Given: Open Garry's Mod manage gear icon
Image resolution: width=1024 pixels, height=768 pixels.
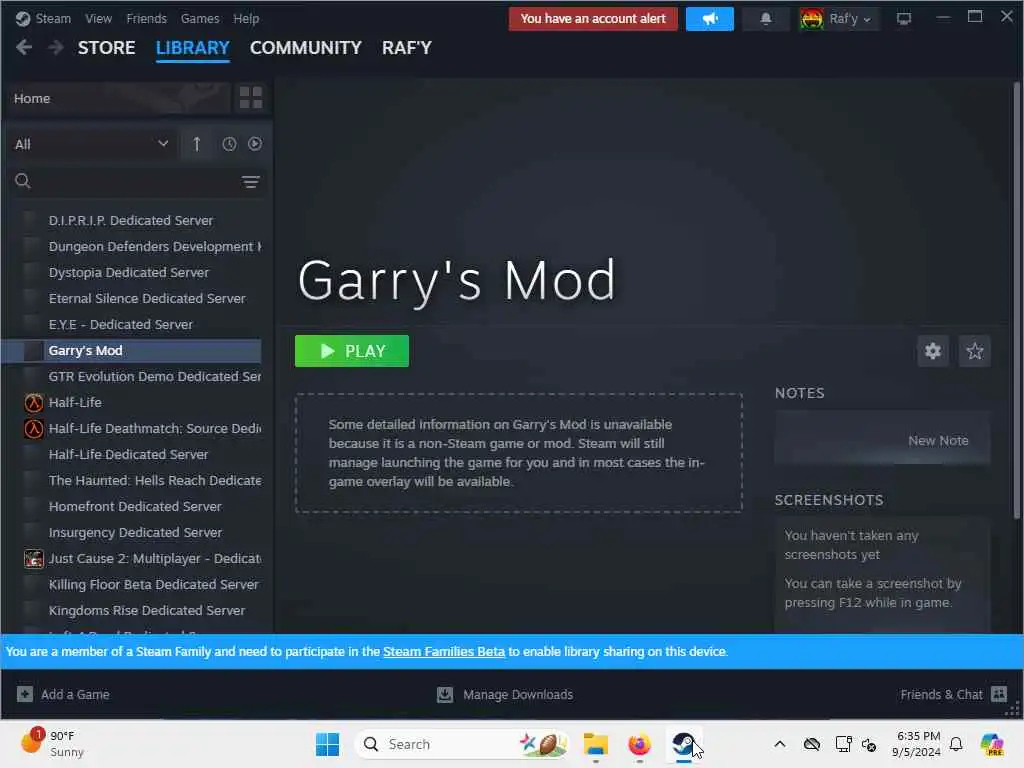Looking at the screenshot, I should point(933,351).
